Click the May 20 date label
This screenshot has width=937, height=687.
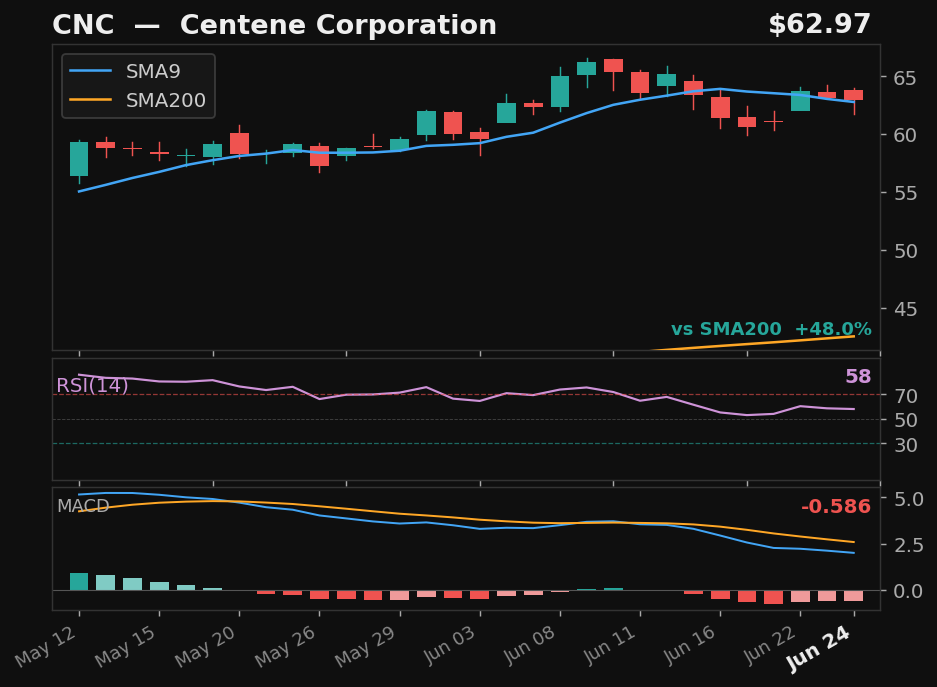click(x=206, y=647)
